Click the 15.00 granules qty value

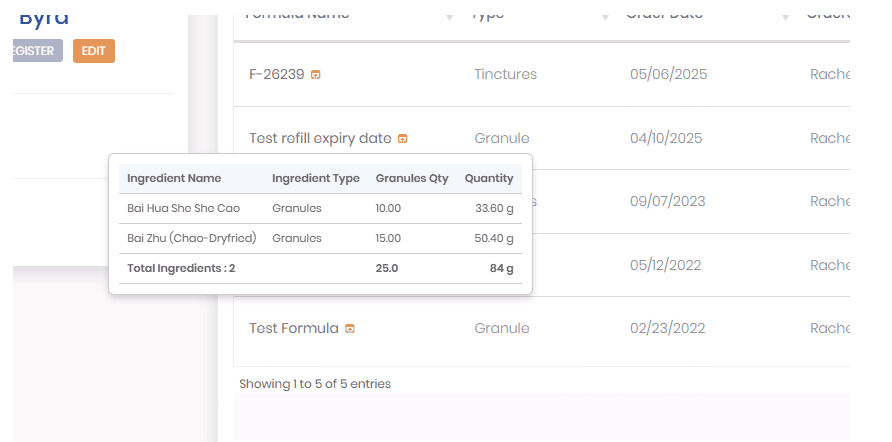[388, 238]
